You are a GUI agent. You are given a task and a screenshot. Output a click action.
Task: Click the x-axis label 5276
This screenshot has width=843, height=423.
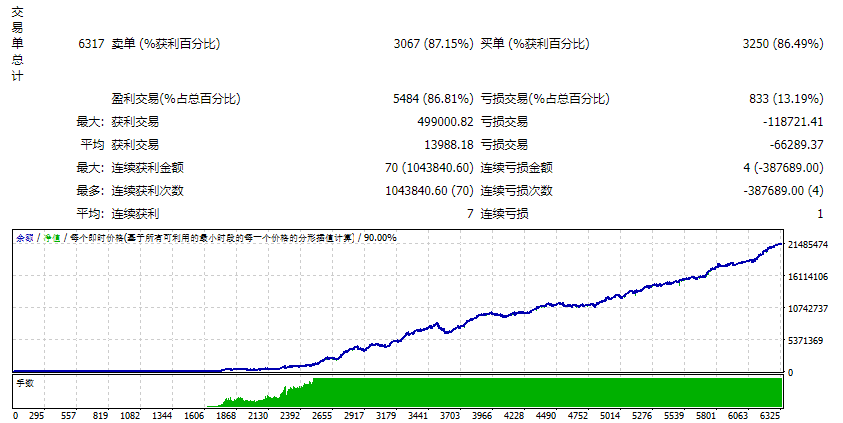click(x=642, y=415)
